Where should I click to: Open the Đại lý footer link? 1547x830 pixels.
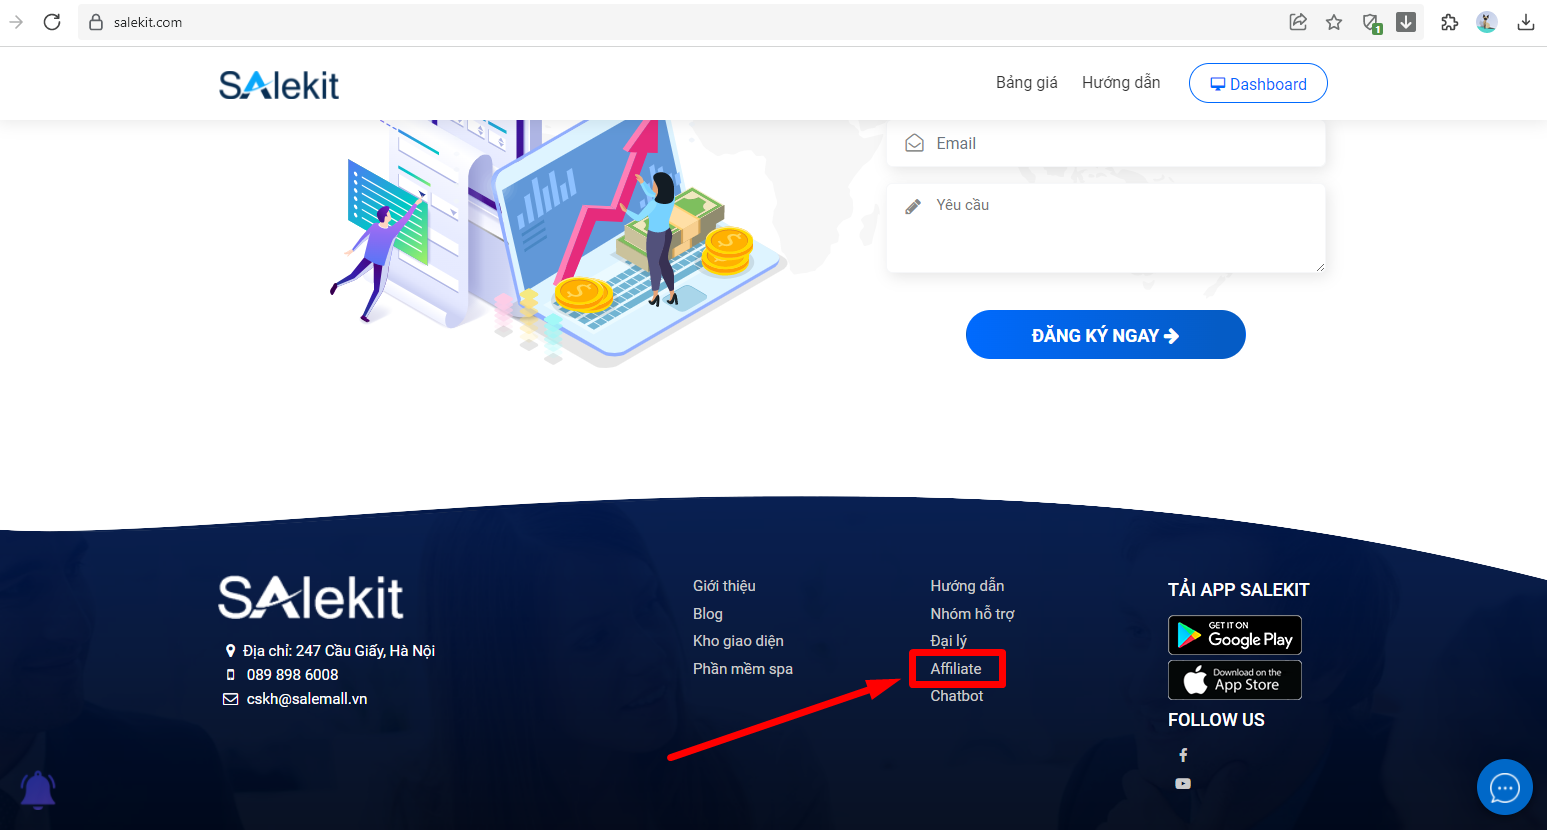tap(948, 641)
